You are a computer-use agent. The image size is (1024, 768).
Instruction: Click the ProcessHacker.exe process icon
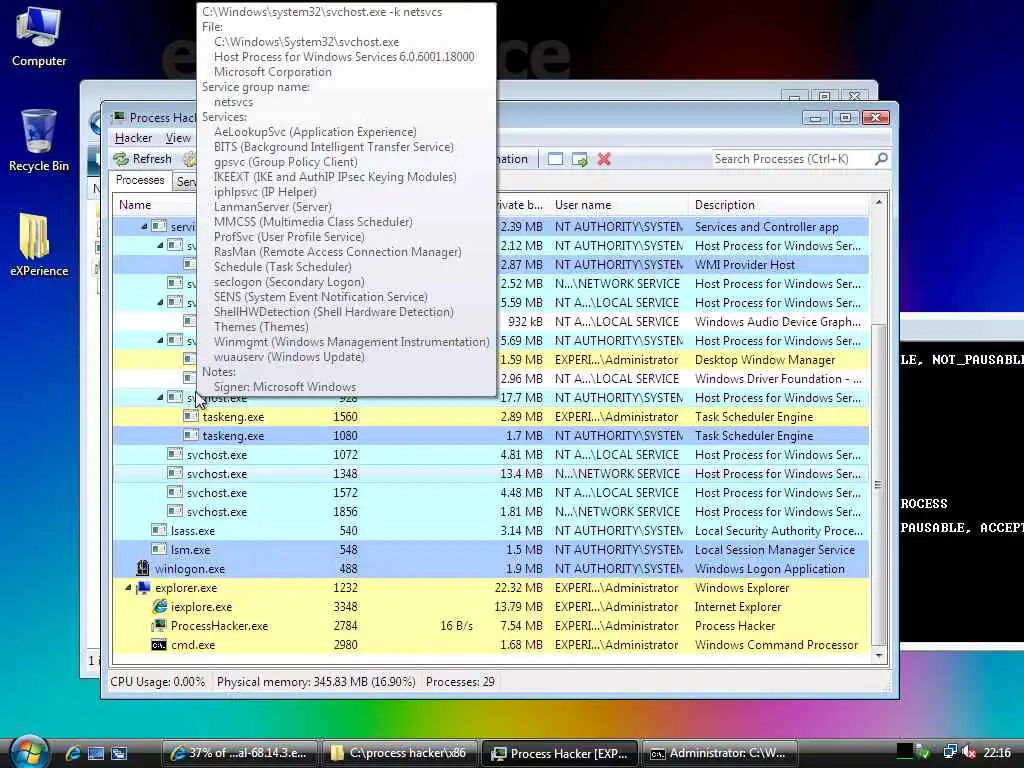159,626
